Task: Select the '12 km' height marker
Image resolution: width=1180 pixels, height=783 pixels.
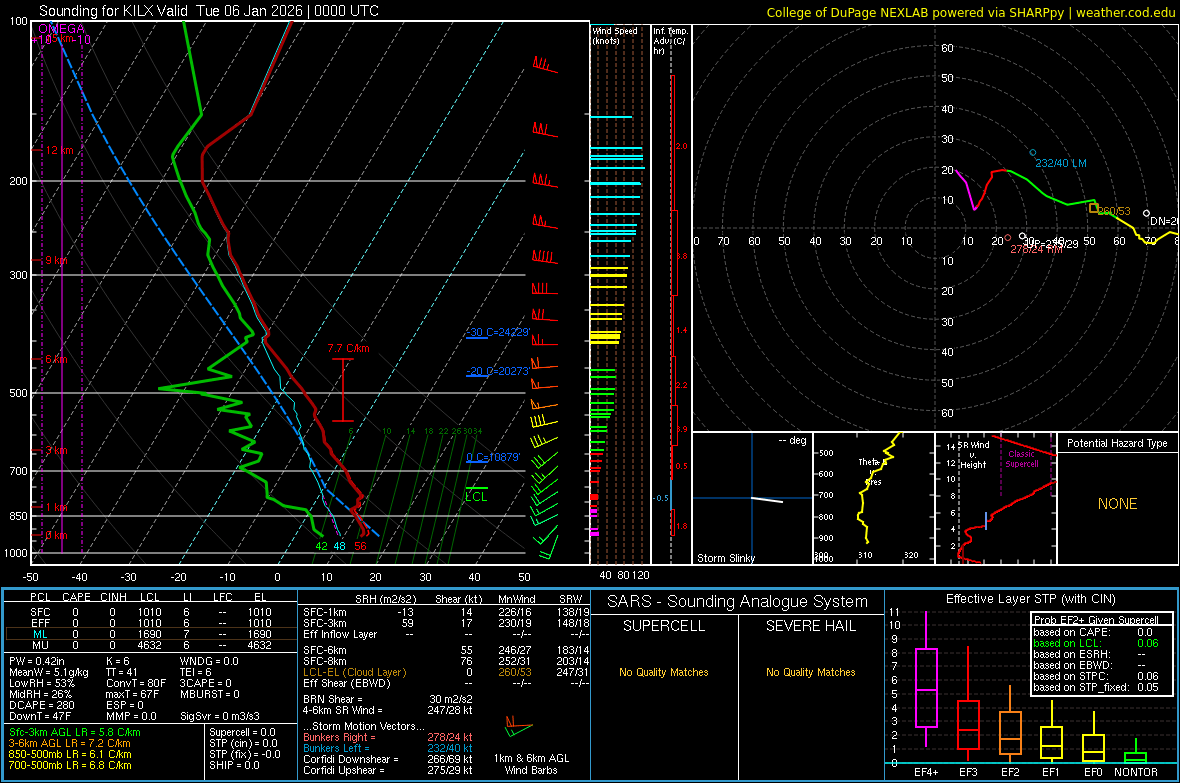Action: (59, 151)
